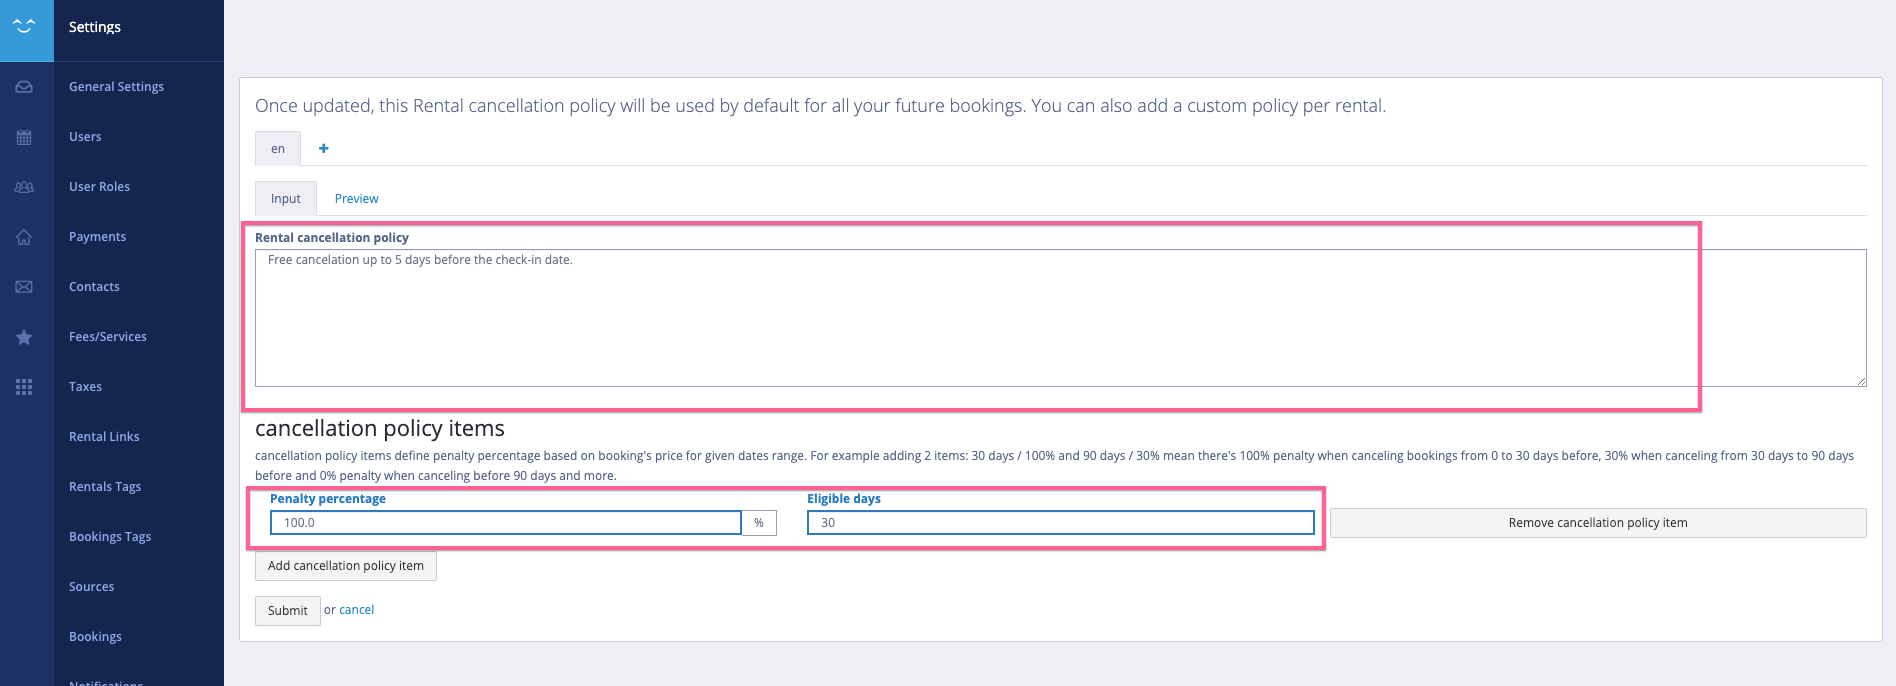1896x686 pixels.
Task: Click the cancel link
Action: pyautogui.click(x=356, y=610)
